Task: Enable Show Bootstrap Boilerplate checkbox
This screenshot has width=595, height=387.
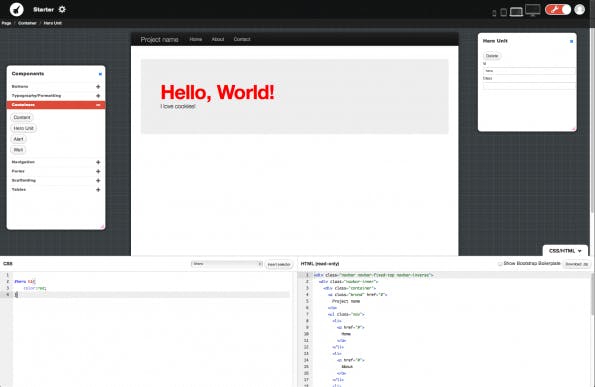Action: (x=500, y=264)
